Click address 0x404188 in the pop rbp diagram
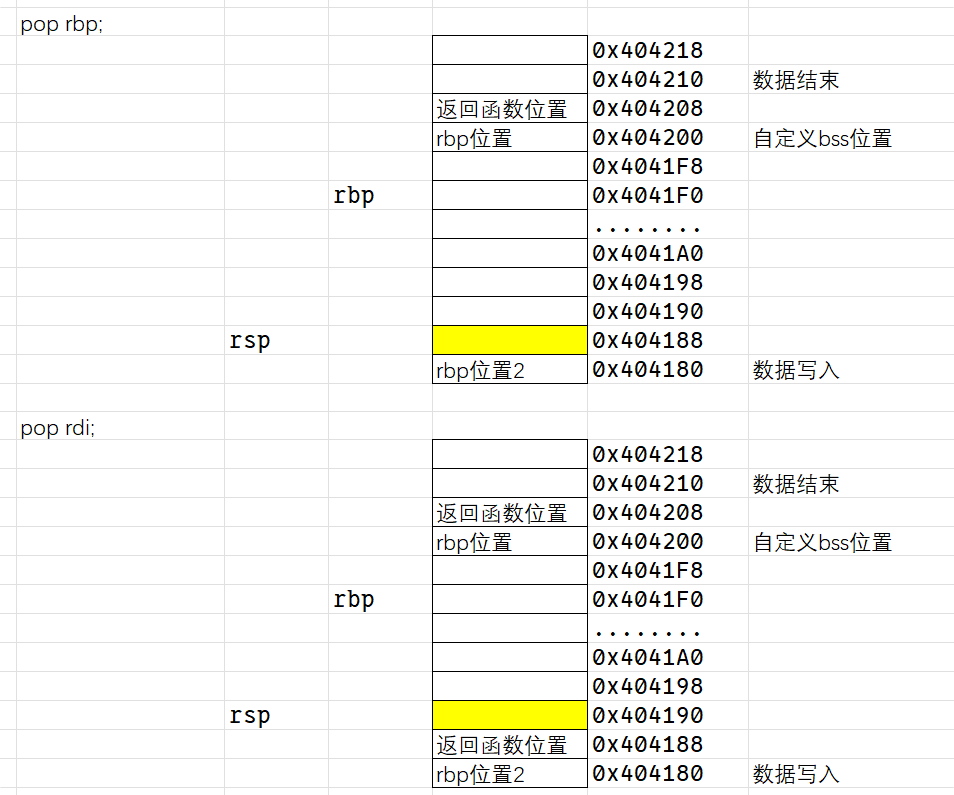The width and height of the screenshot is (954, 795). click(647, 341)
